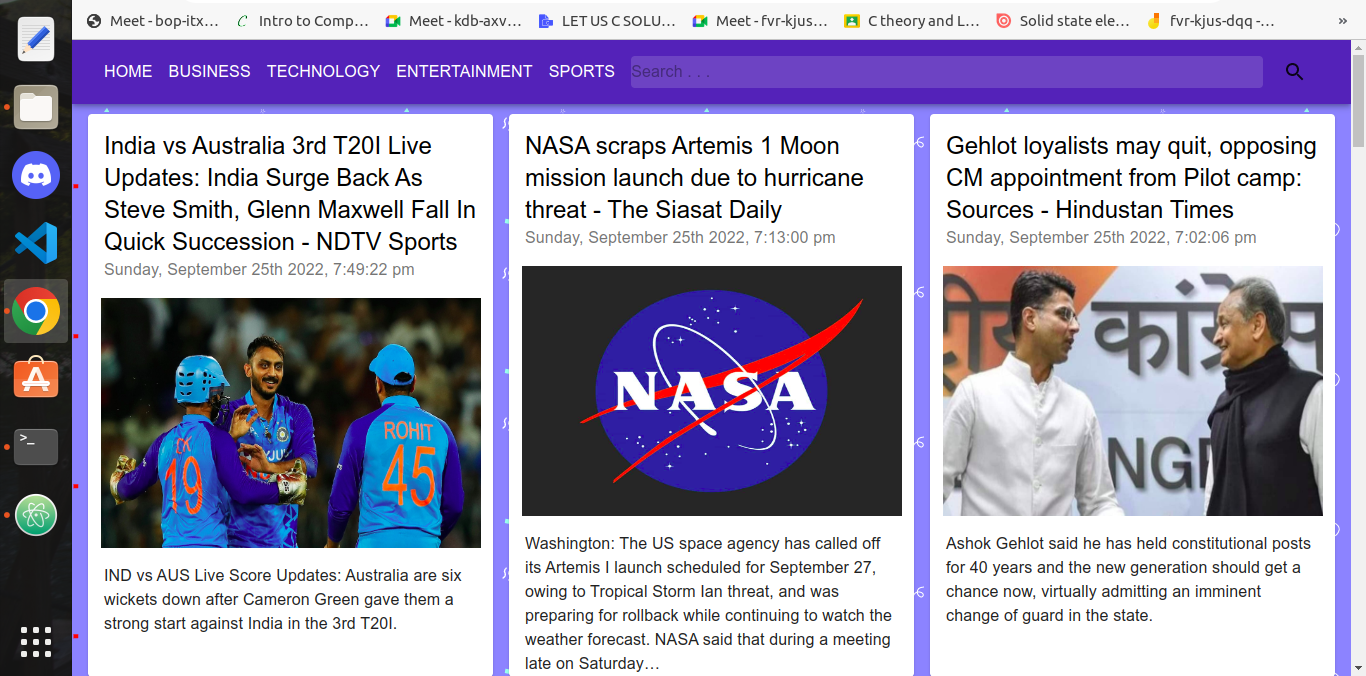The height and width of the screenshot is (676, 1366).
Task: Click the page vertical scrollbar thumb
Action: (x=1358, y=100)
